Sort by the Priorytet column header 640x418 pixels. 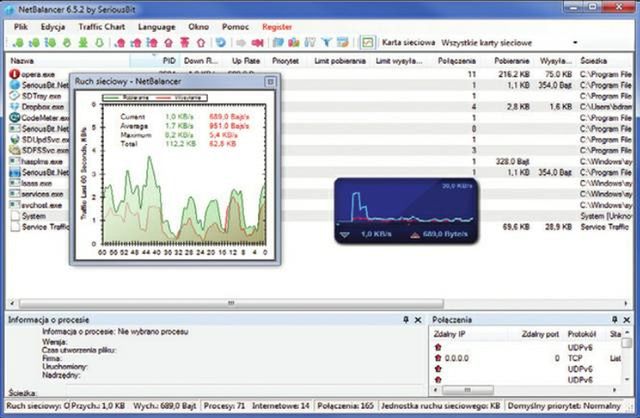pyautogui.click(x=285, y=61)
